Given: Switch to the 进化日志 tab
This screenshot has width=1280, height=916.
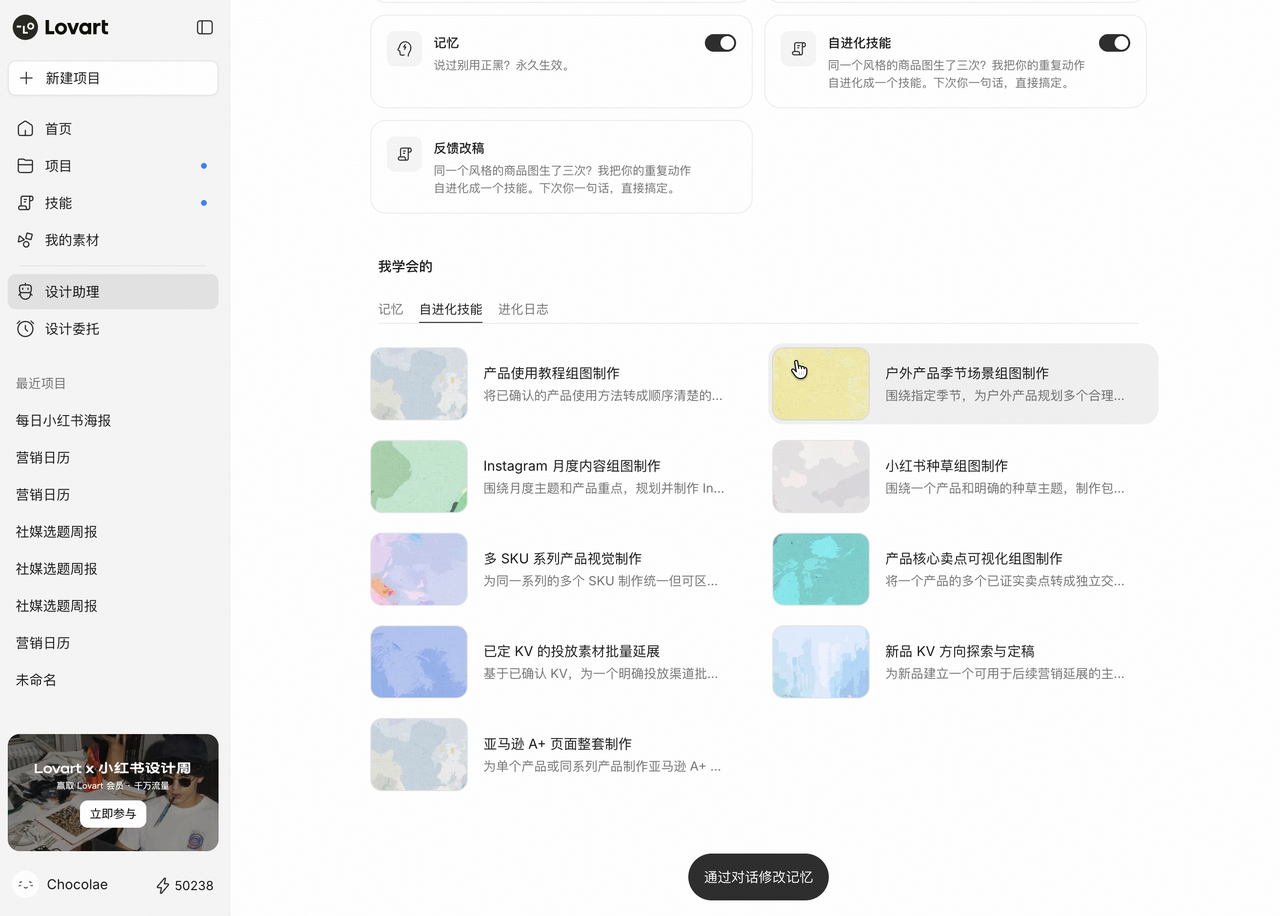Looking at the screenshot, I should (523, 309).
